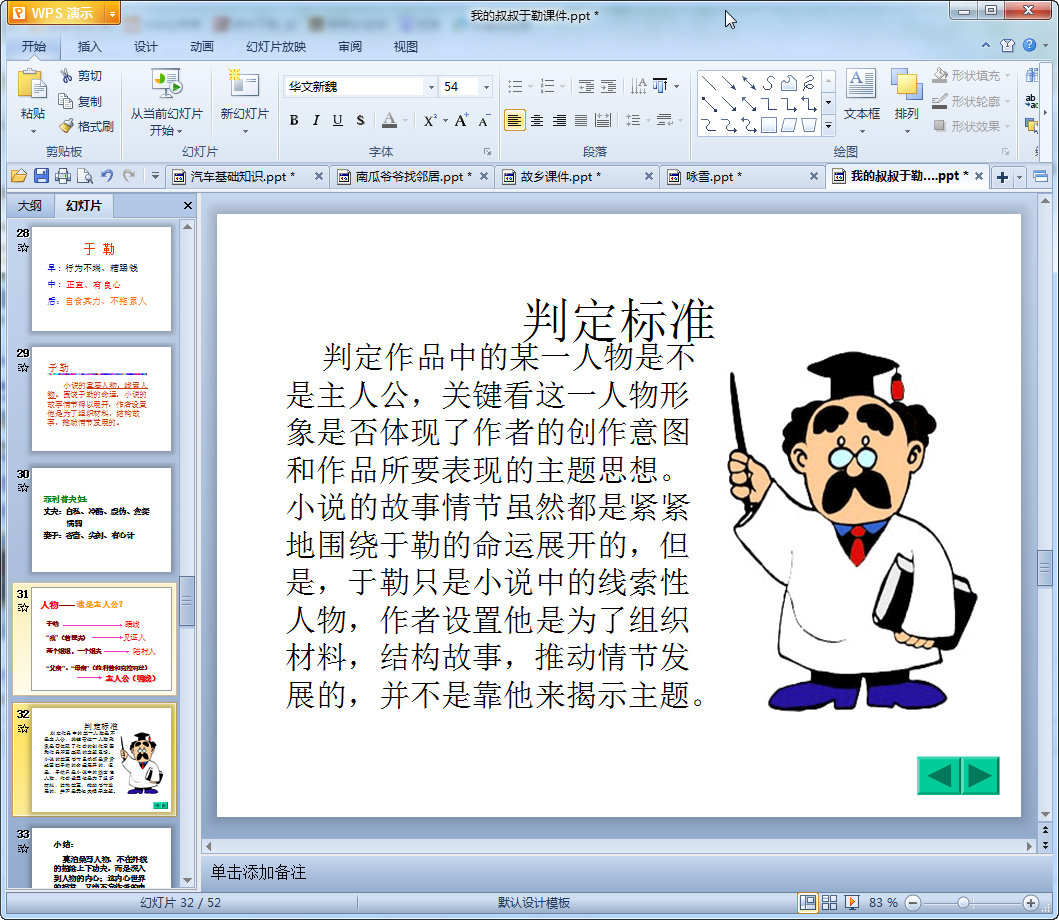Open the font color dropdown arrow
1059x920 pixels.
point(405,121)
